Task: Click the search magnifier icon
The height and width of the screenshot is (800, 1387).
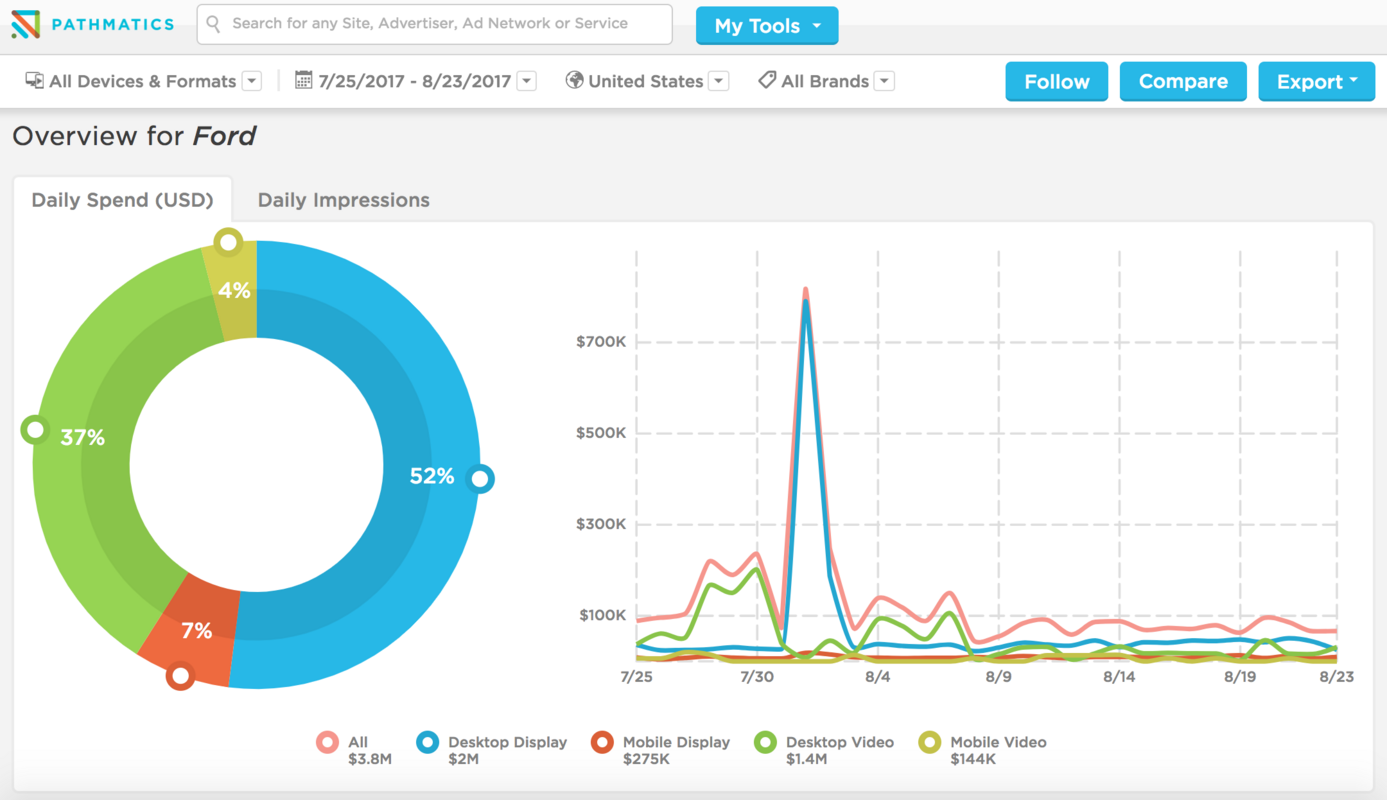Action: point(213,23)
